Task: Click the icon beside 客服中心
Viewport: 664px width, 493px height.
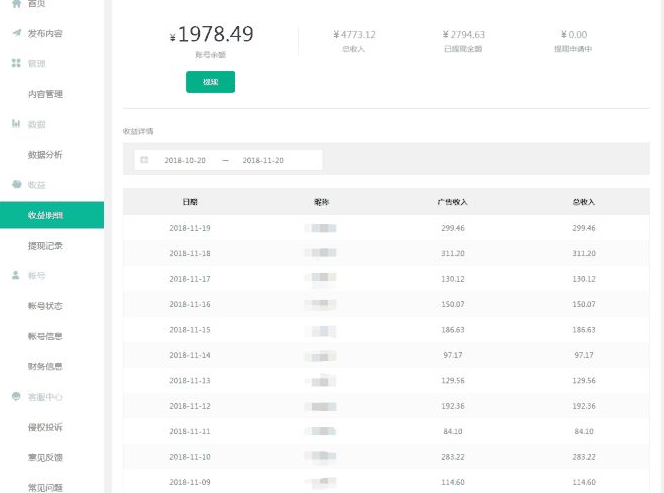Action: point(16,397)
